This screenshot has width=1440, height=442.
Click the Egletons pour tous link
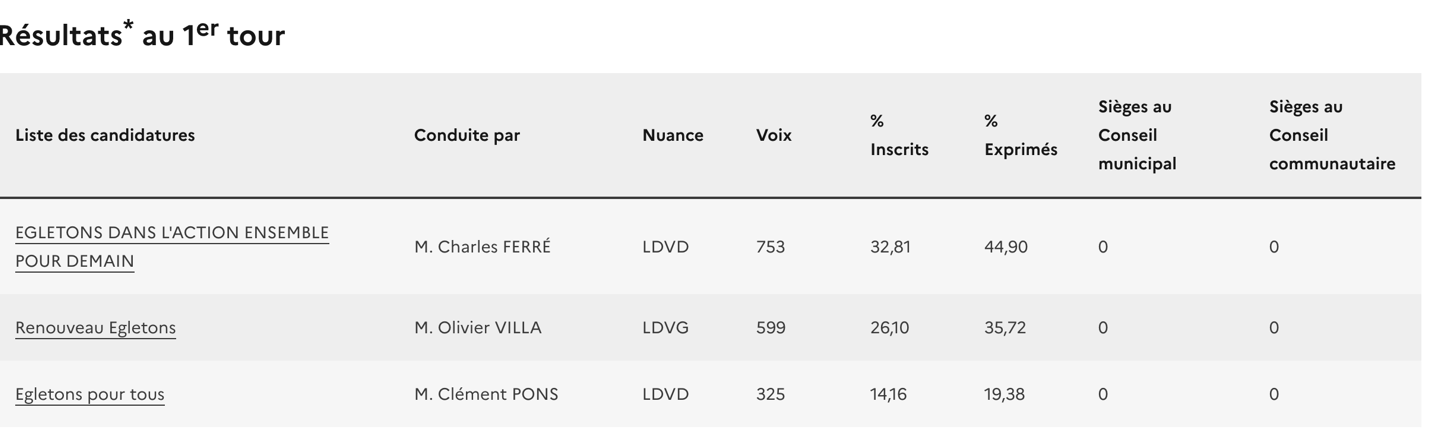[90, 394]
